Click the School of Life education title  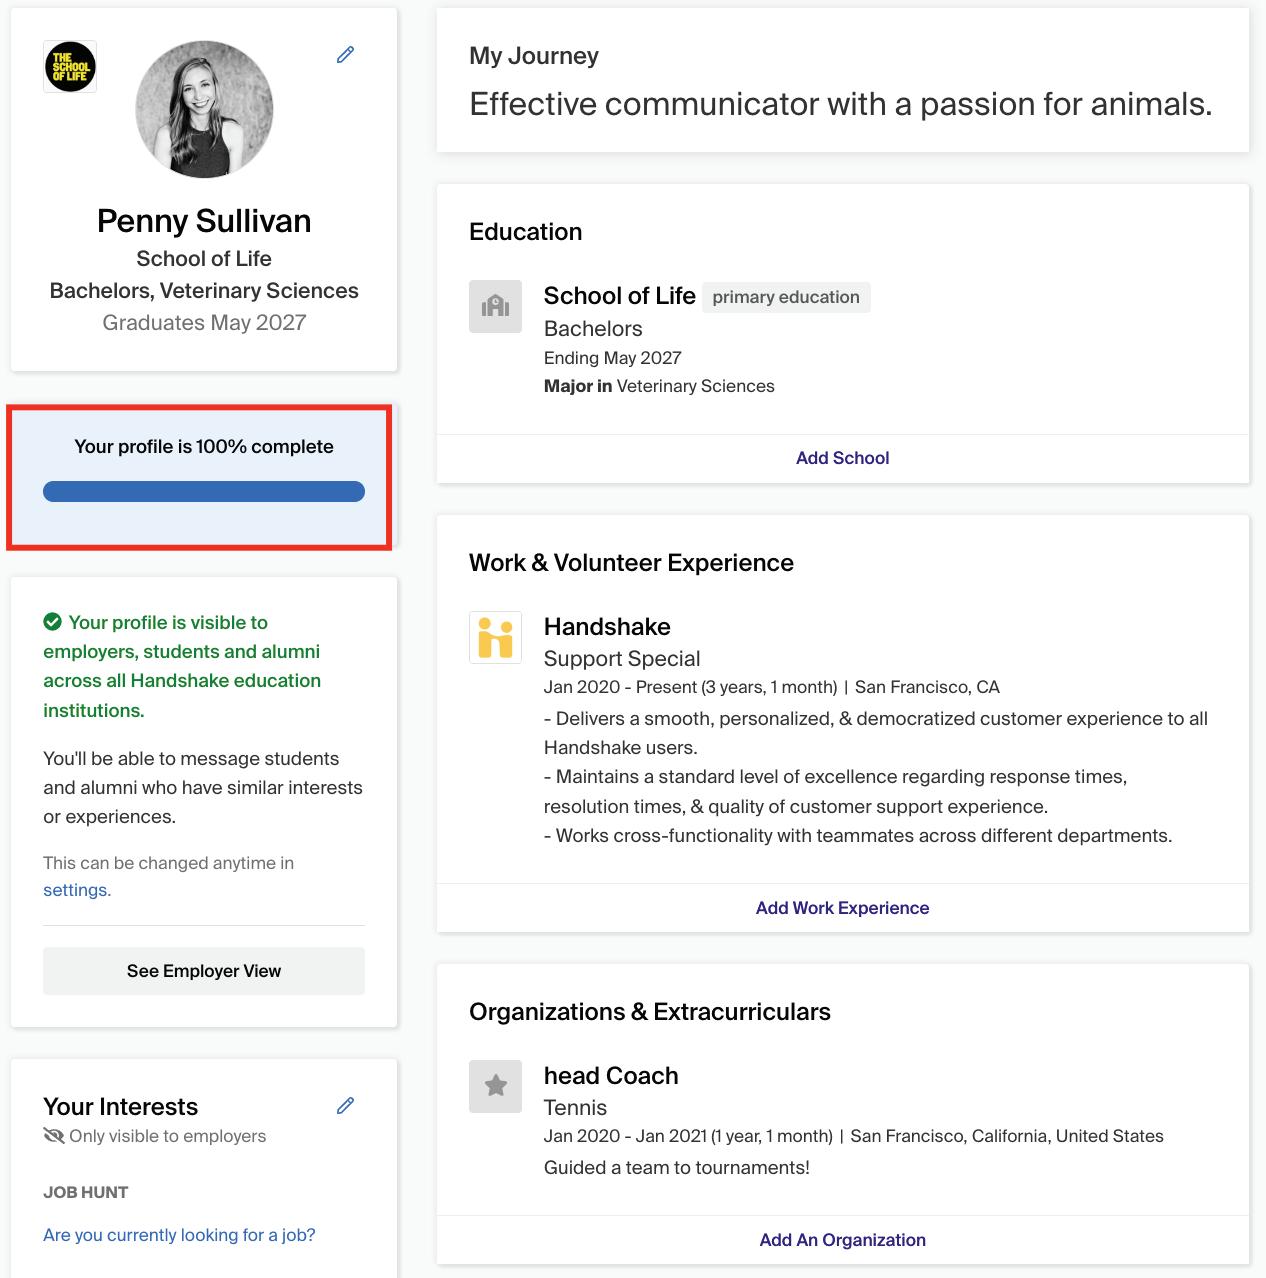point(619,296)
